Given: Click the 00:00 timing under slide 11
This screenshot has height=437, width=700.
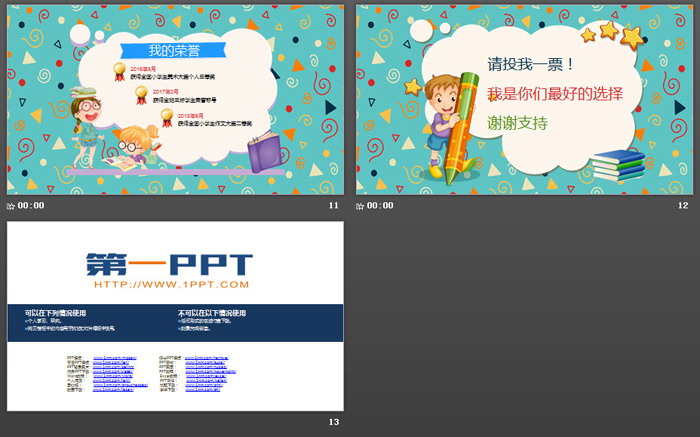Looking at the screenshot, I should [31, 206].
